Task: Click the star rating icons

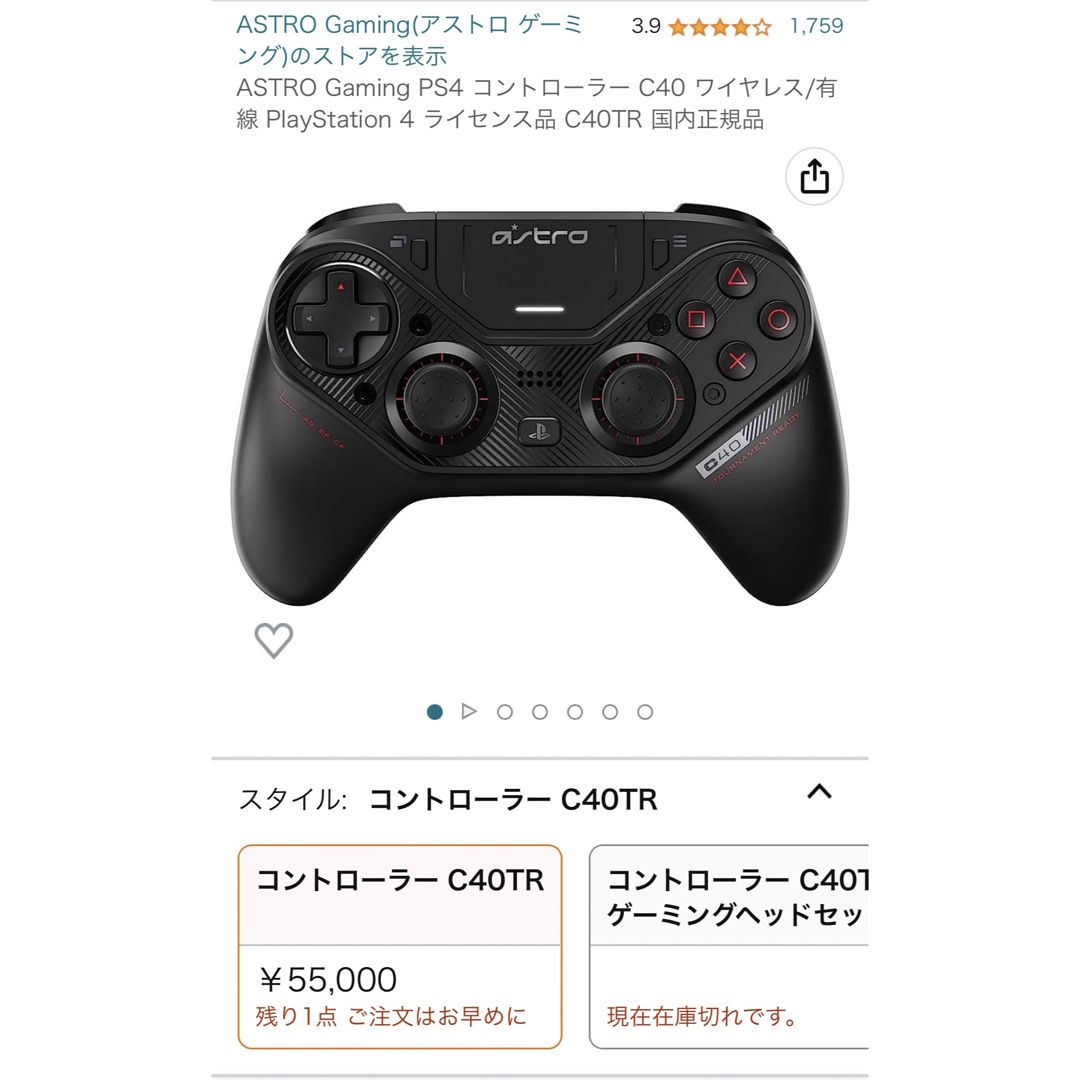Action: pyautogui.click(x=719, y=27)
